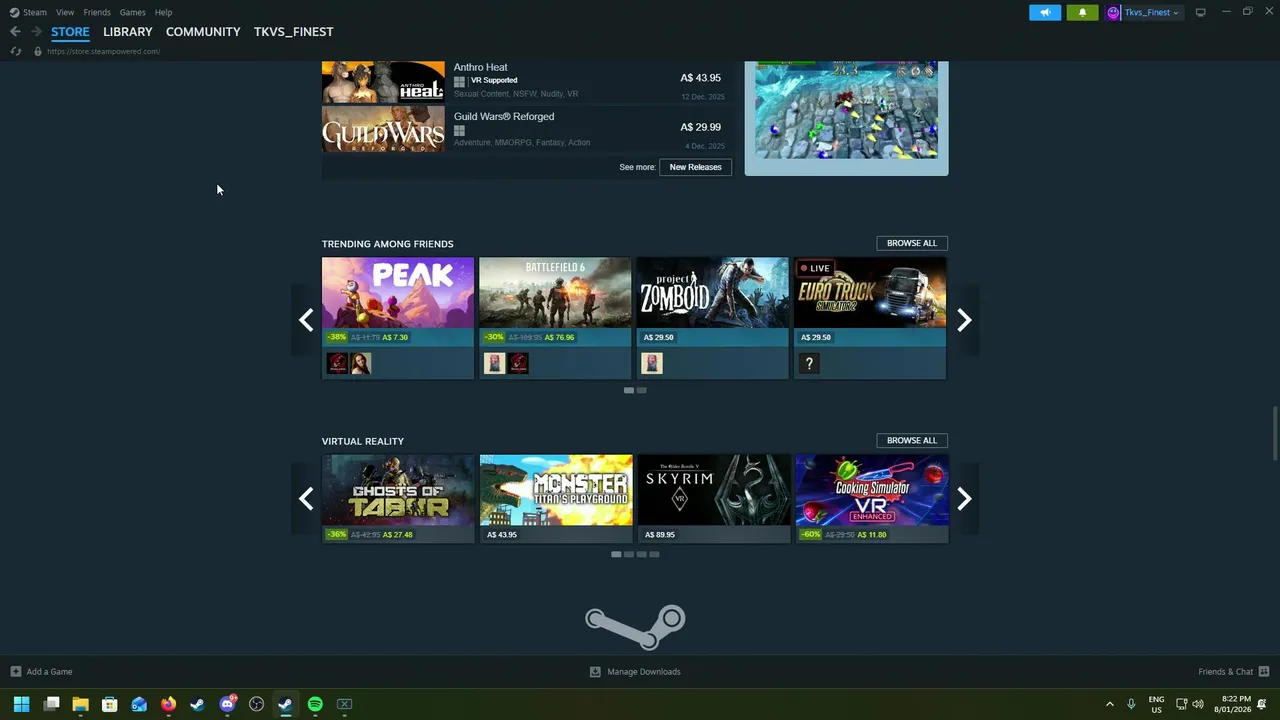1280x720 pixels.
Task: Click the blue megaphone announcements icon
Action: click(1045, 12)
